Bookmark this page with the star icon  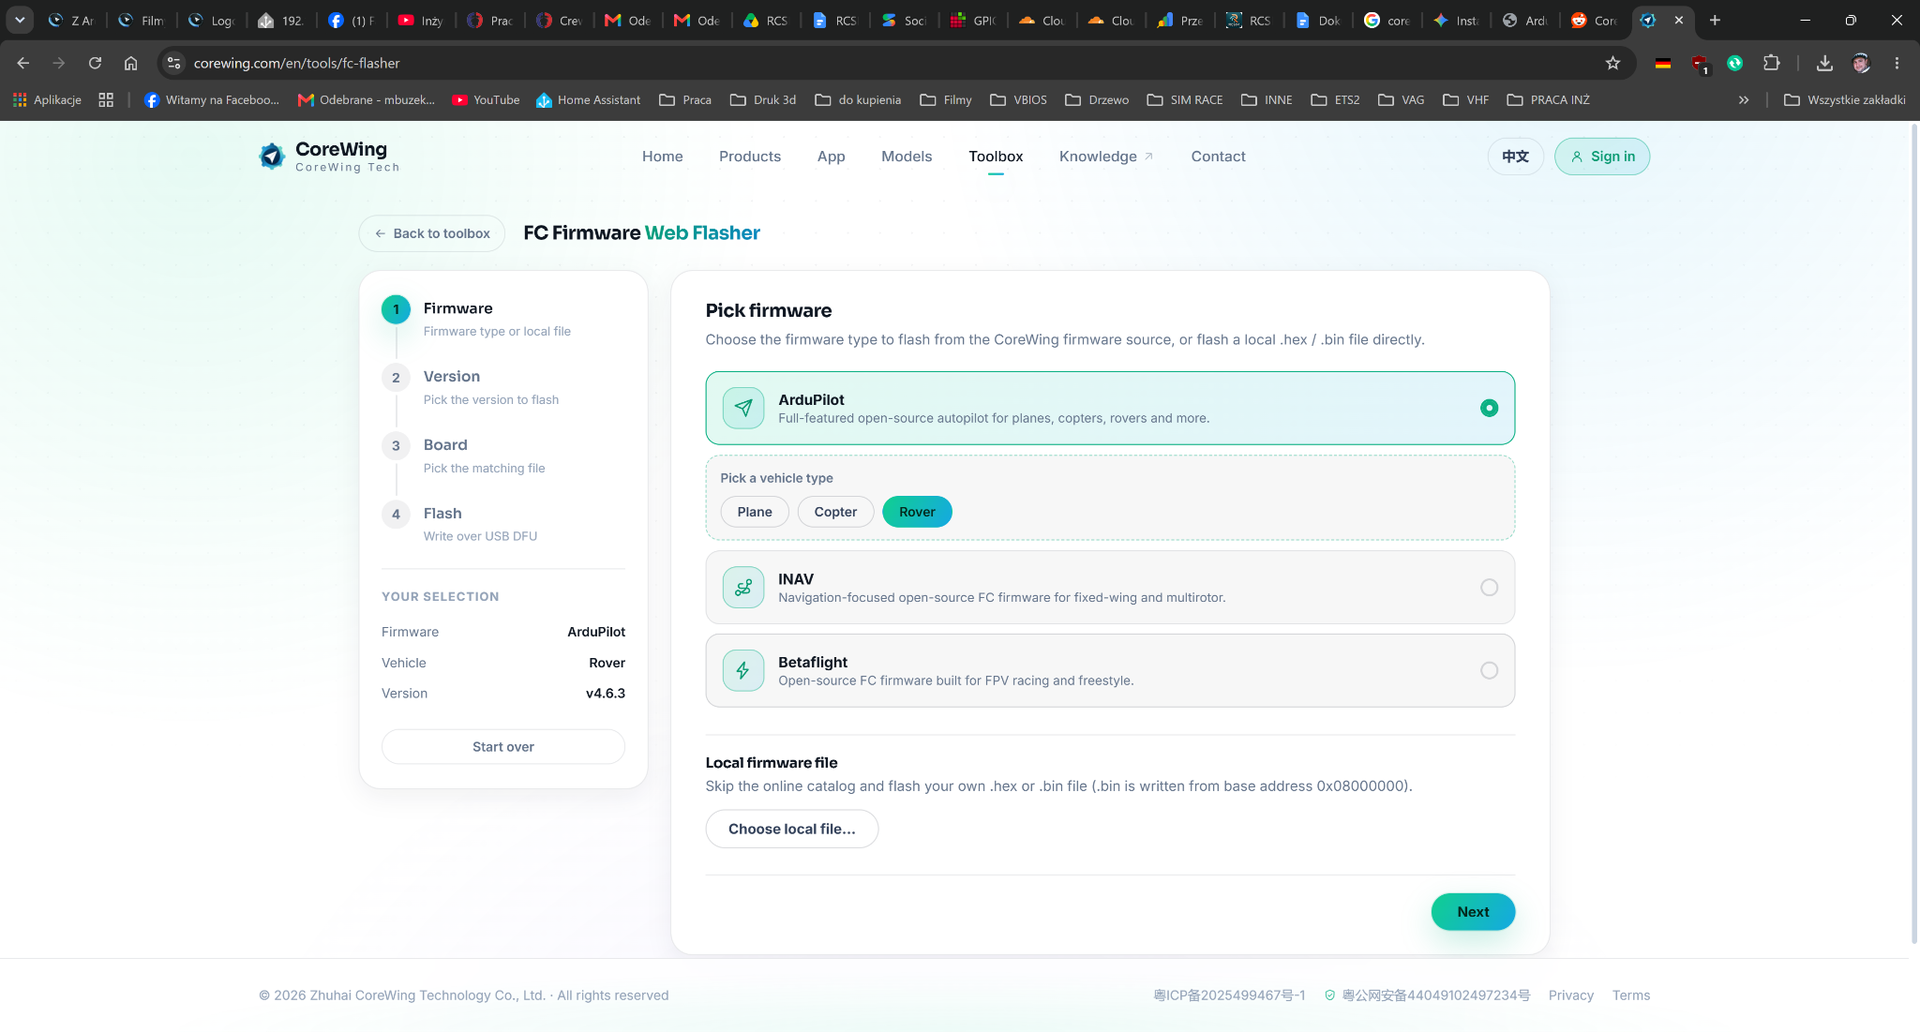(x=1613, y=63)
